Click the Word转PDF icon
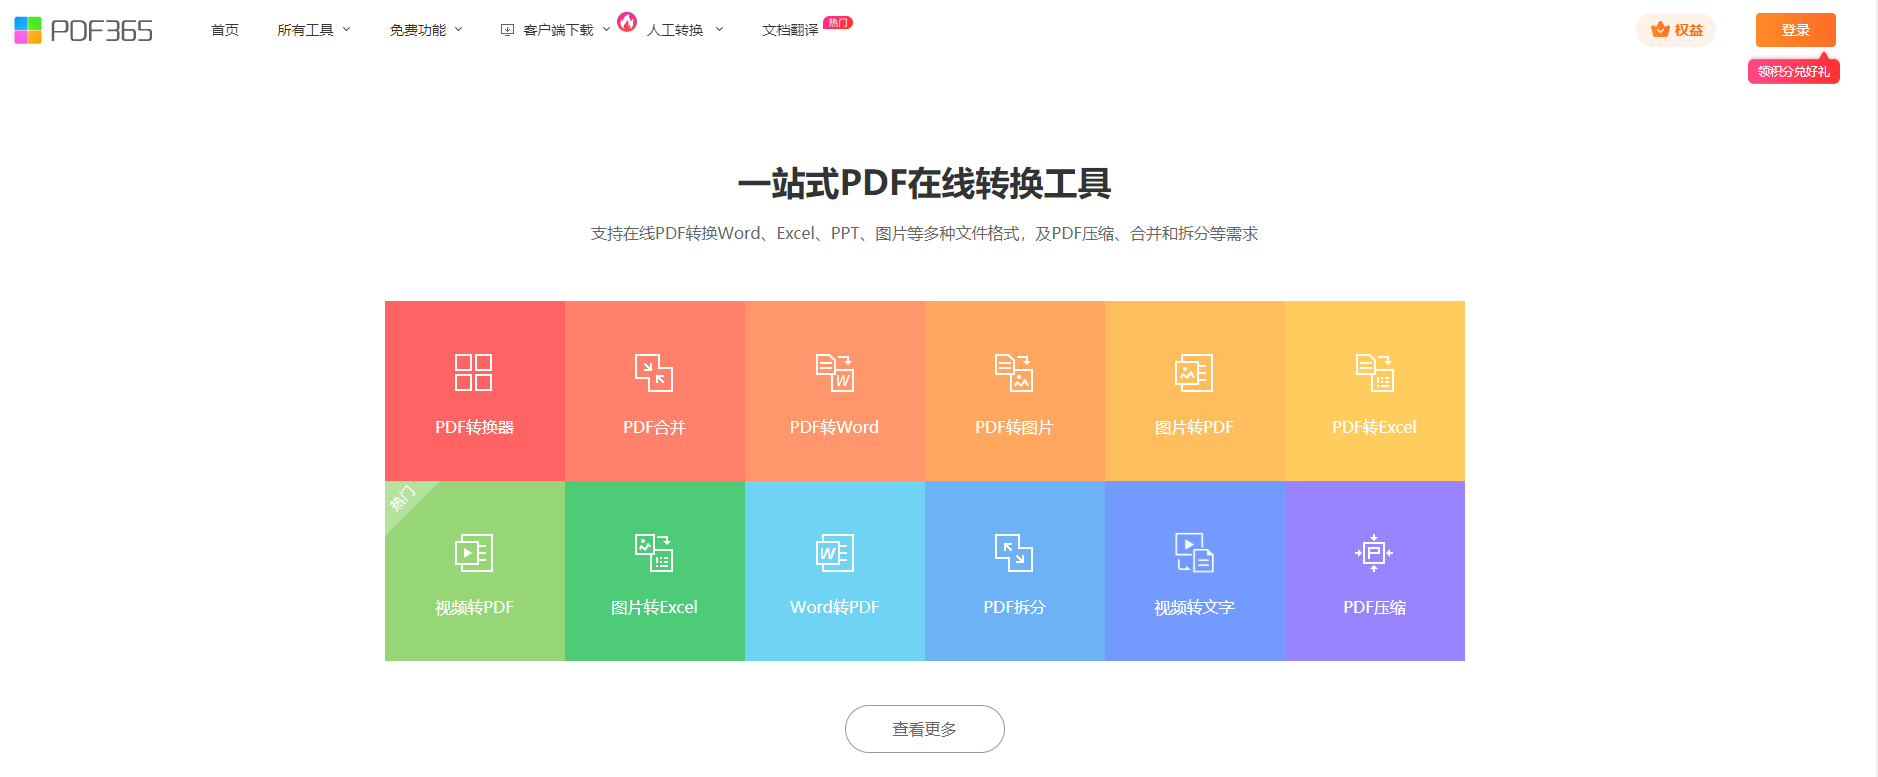 point(834,552)
